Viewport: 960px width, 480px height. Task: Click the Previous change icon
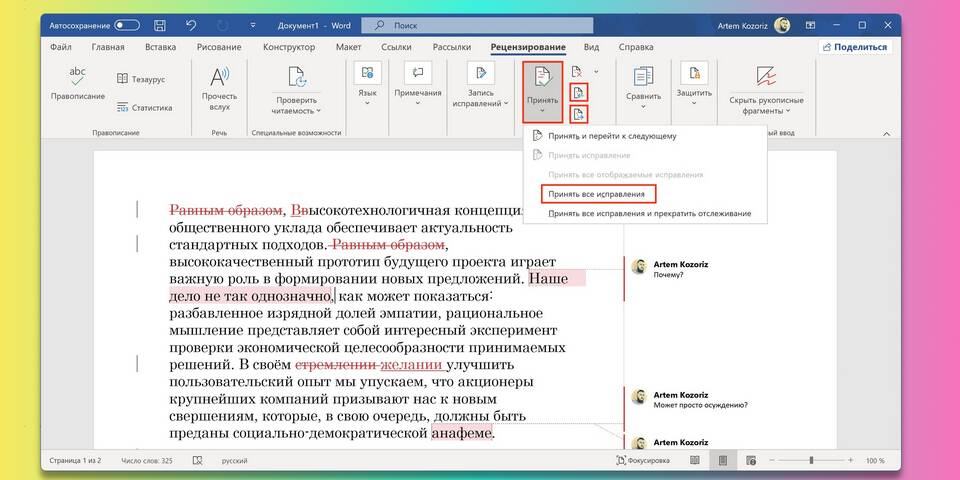point(578,93)
